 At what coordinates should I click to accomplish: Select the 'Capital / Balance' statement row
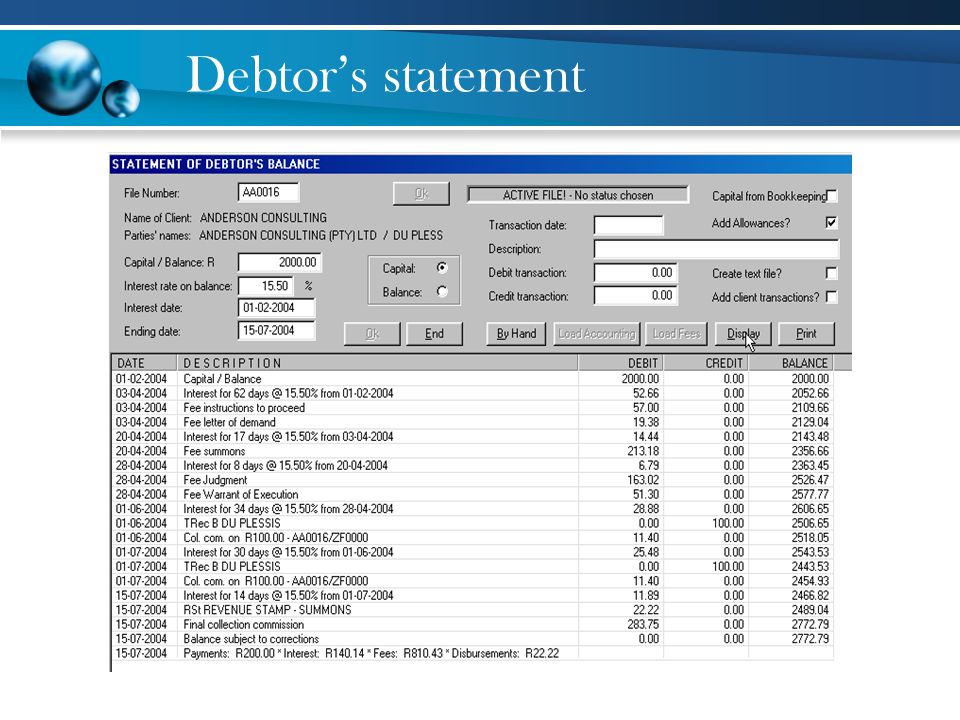tap(473, 379)
